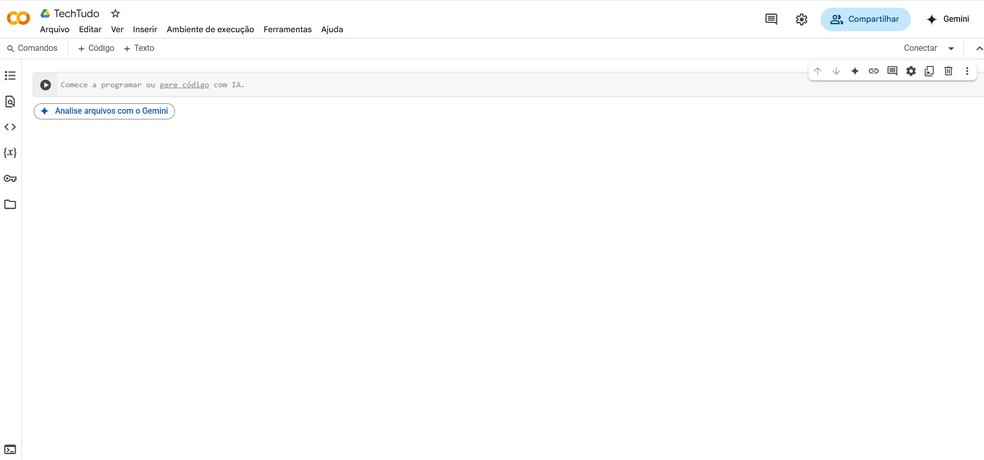Viewport: 984px width, 460px height.
Task: Open the Comandos search palette
Action: pos(32,48)
